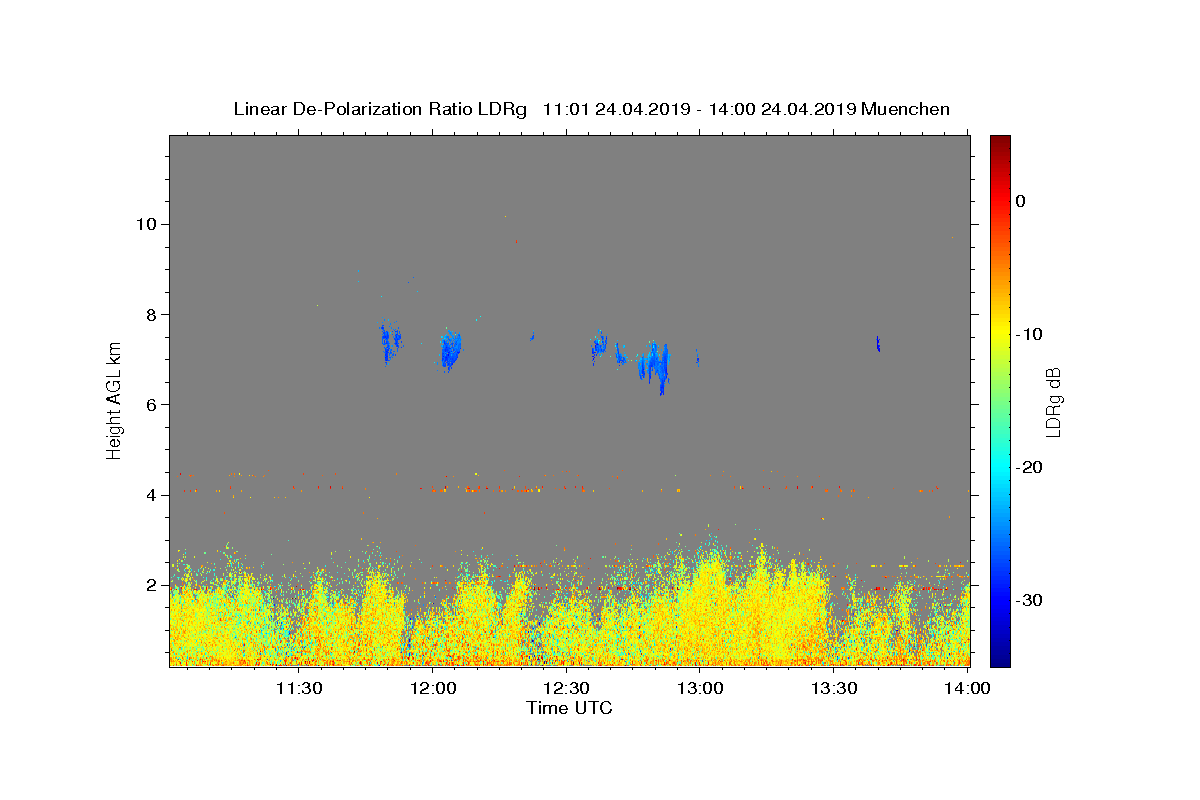Click the x-axis tick label '12:30'
This screenshot has width=1200, height=800.
[566, 688]
